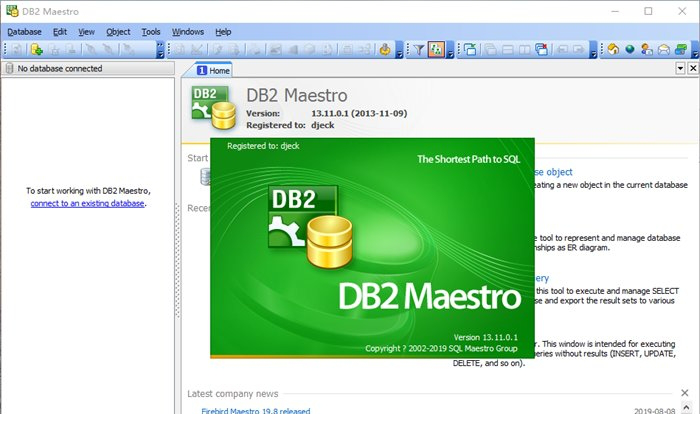Click the green DB2 Maestro splash screen
700x430 pixels.
(x=372, y=248)
